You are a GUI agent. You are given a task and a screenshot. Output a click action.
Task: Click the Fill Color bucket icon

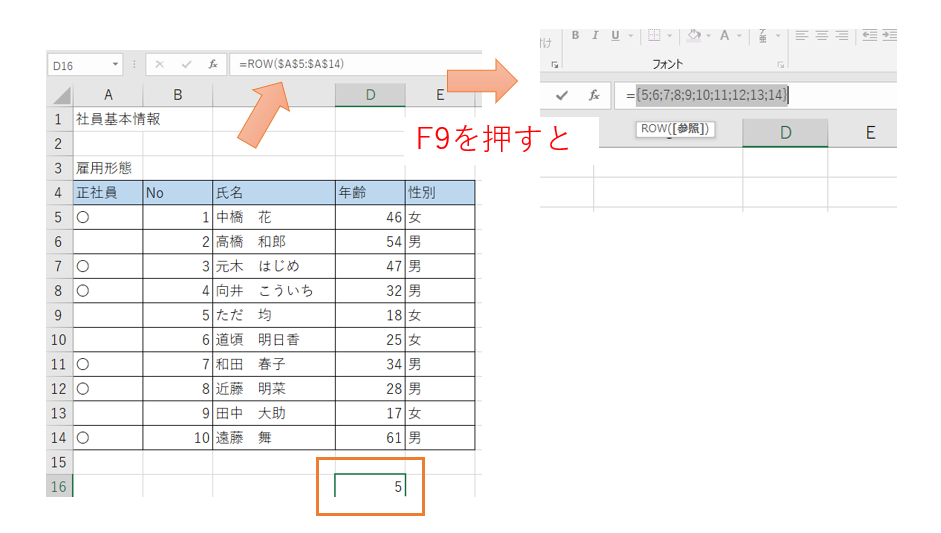pyautogui.click(x=694, y=35)
